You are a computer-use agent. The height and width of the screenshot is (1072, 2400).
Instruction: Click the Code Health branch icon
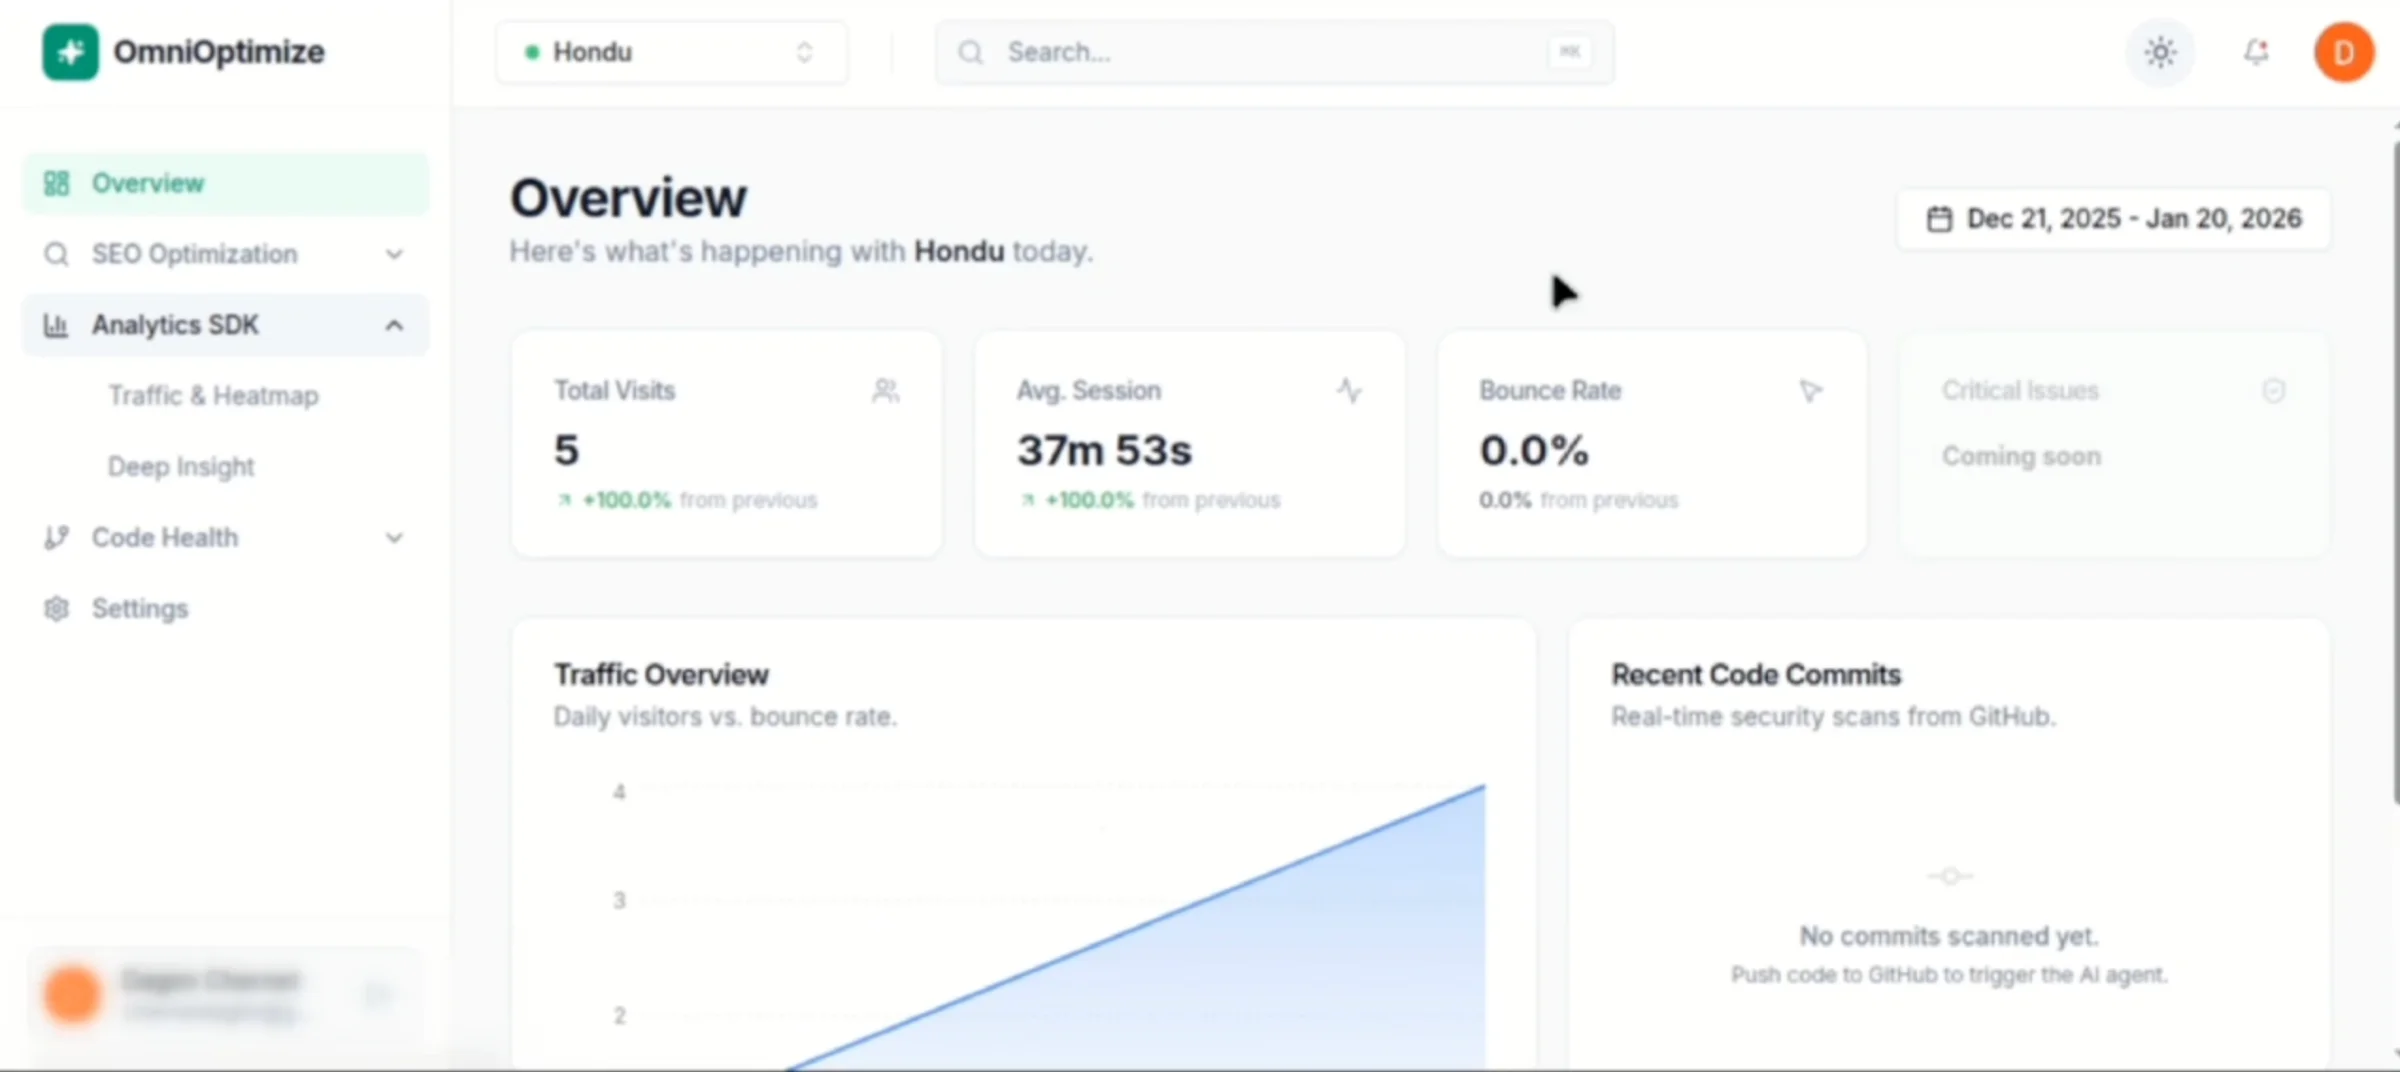tap(56, 538)
